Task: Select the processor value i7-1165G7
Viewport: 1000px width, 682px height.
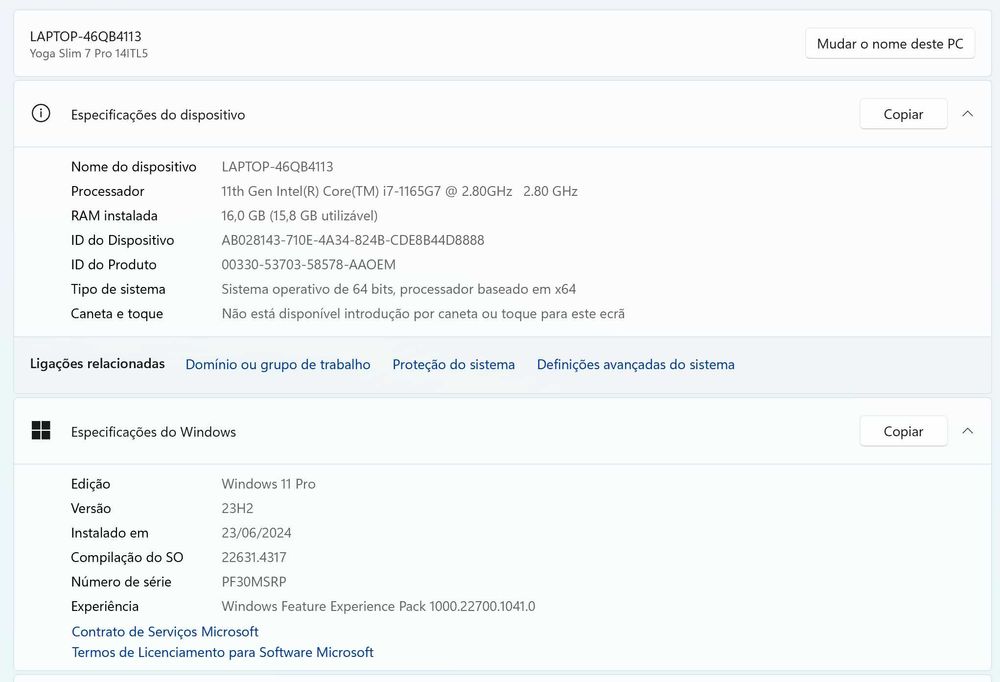Action: click(399, 191)
